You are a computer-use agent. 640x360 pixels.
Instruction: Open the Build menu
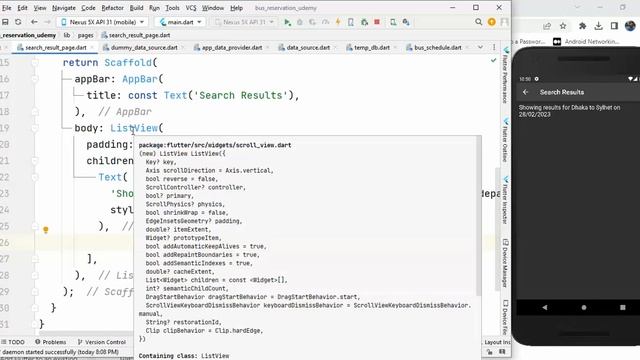click(x=136, y=8)
